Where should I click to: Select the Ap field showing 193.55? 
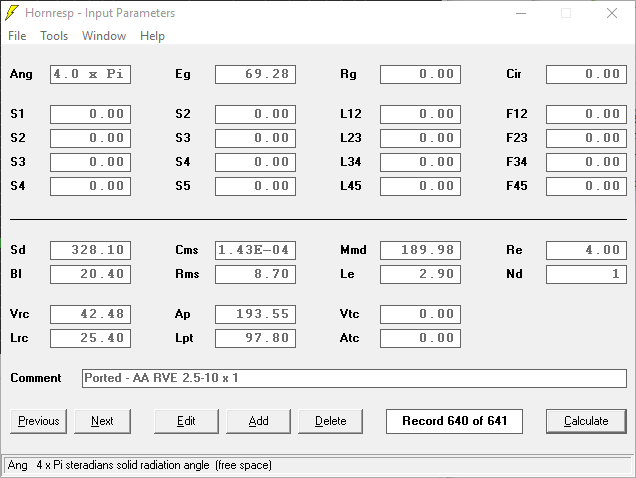(x=256, y=314)
